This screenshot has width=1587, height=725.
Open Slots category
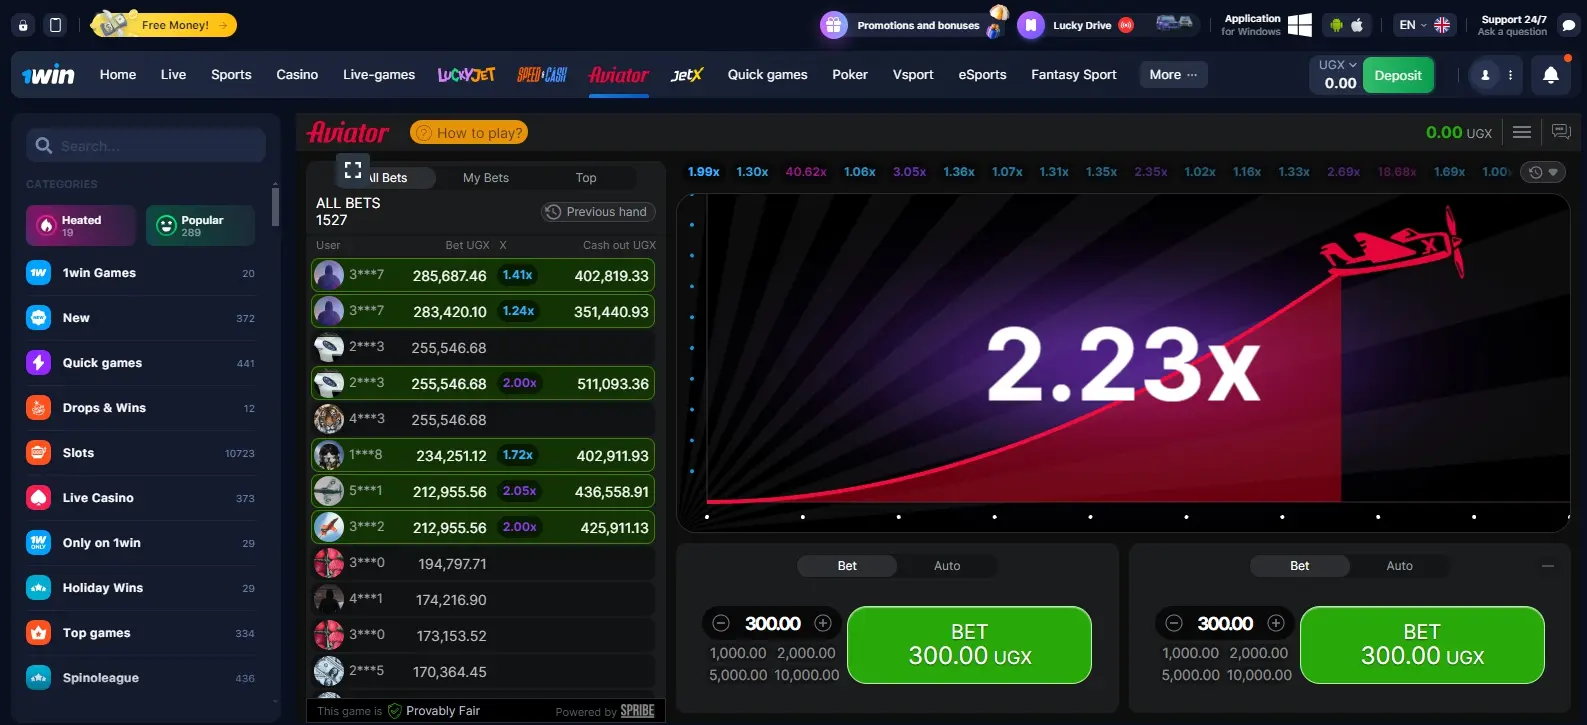click(140, 453)
